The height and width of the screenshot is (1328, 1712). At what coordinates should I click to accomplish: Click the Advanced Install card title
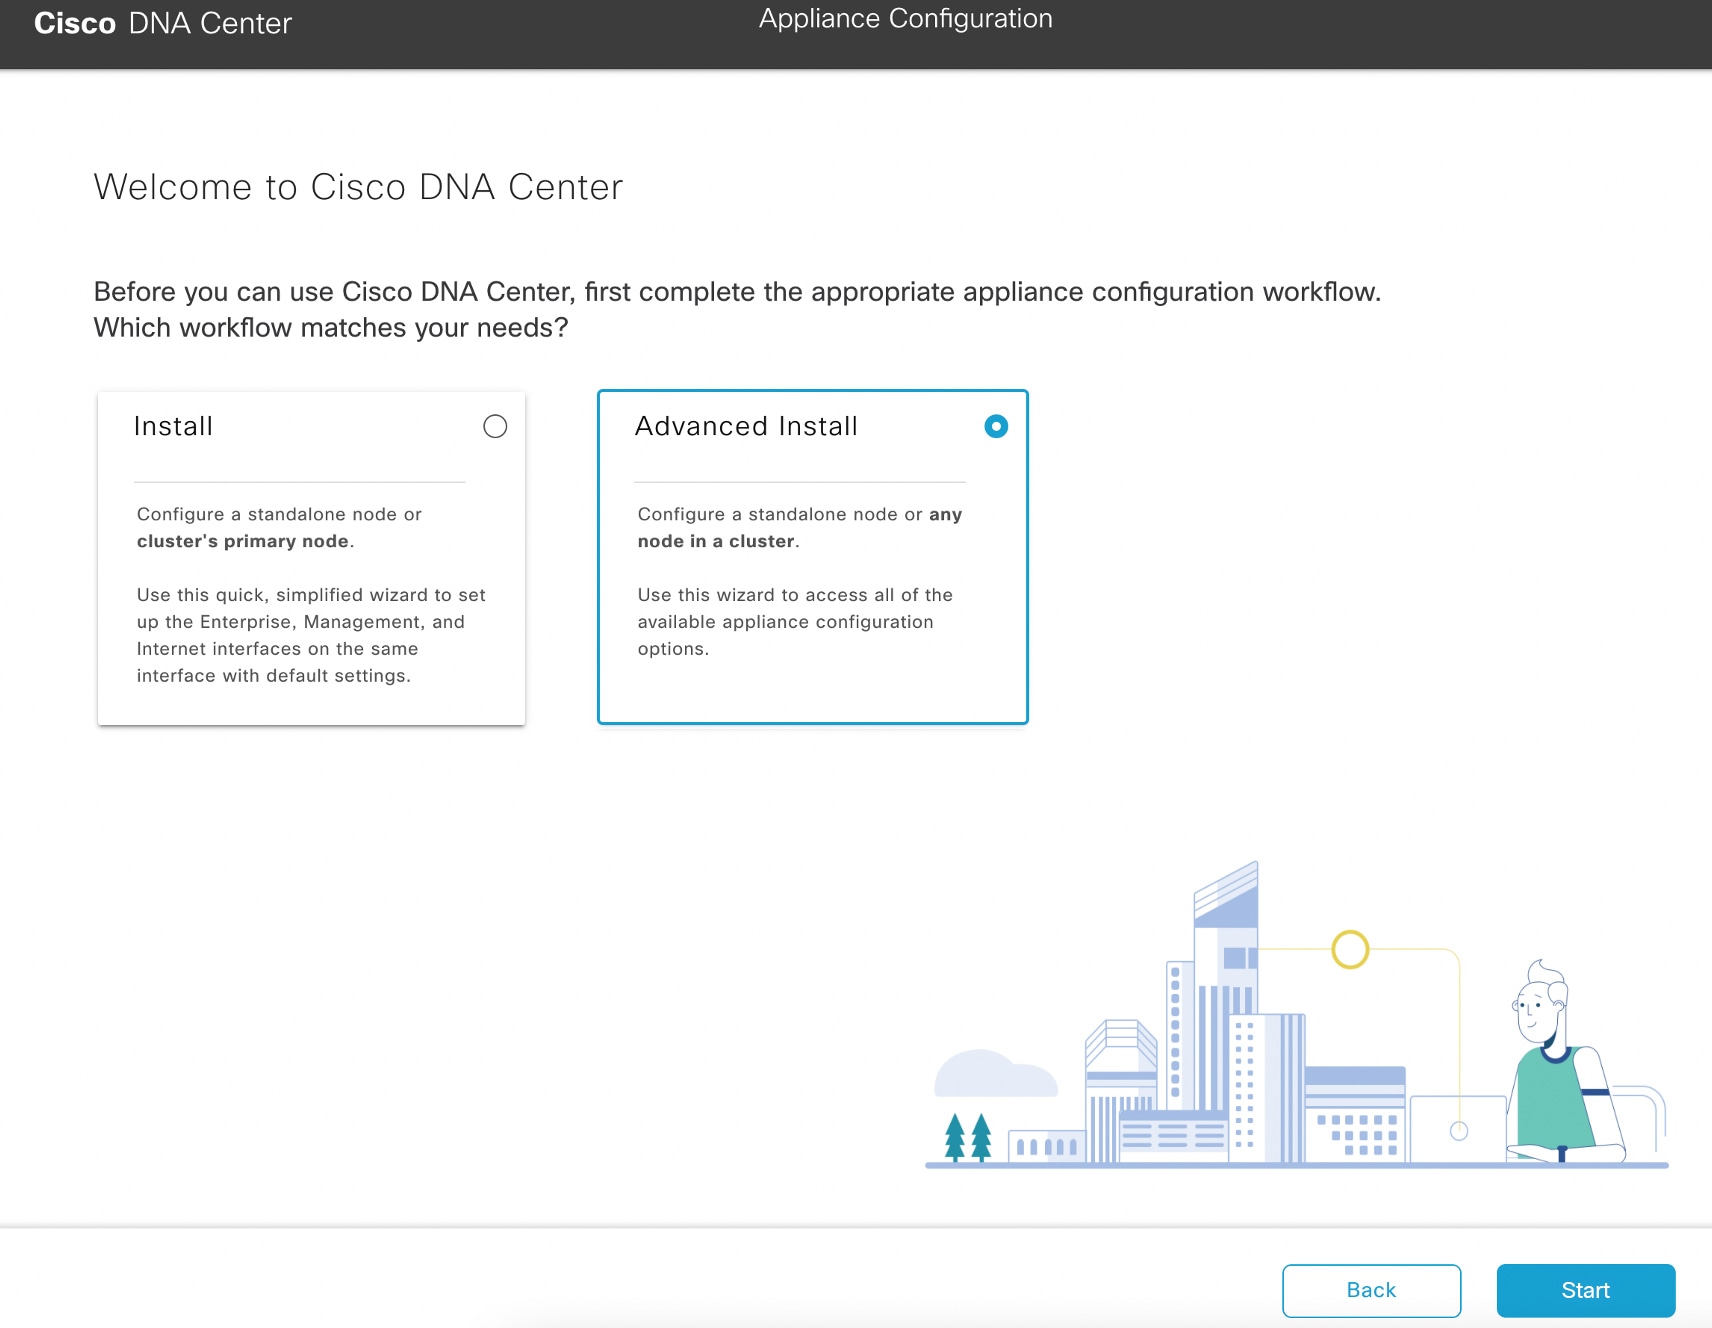pos(746,427)
